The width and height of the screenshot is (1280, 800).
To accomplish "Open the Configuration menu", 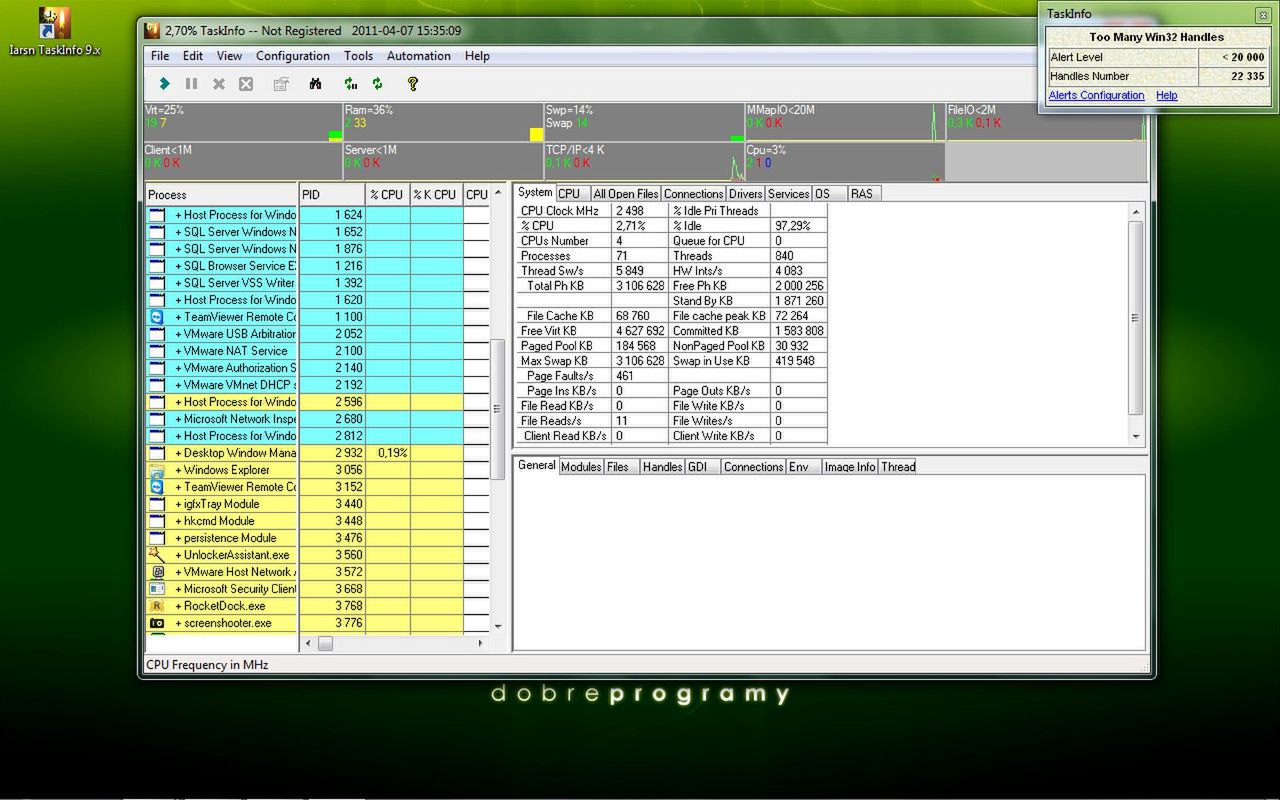I will (292, 56).
